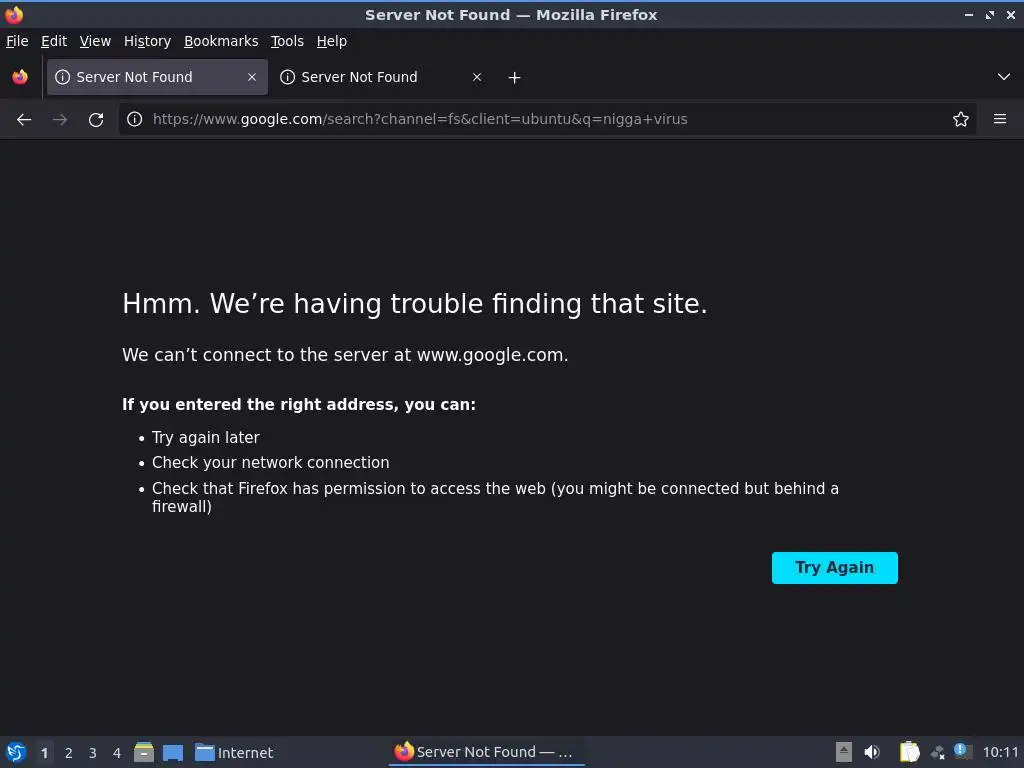Open site information icon in address bar
The height and width of the screenshot is (768, 1024).
[x=135, y=119]
